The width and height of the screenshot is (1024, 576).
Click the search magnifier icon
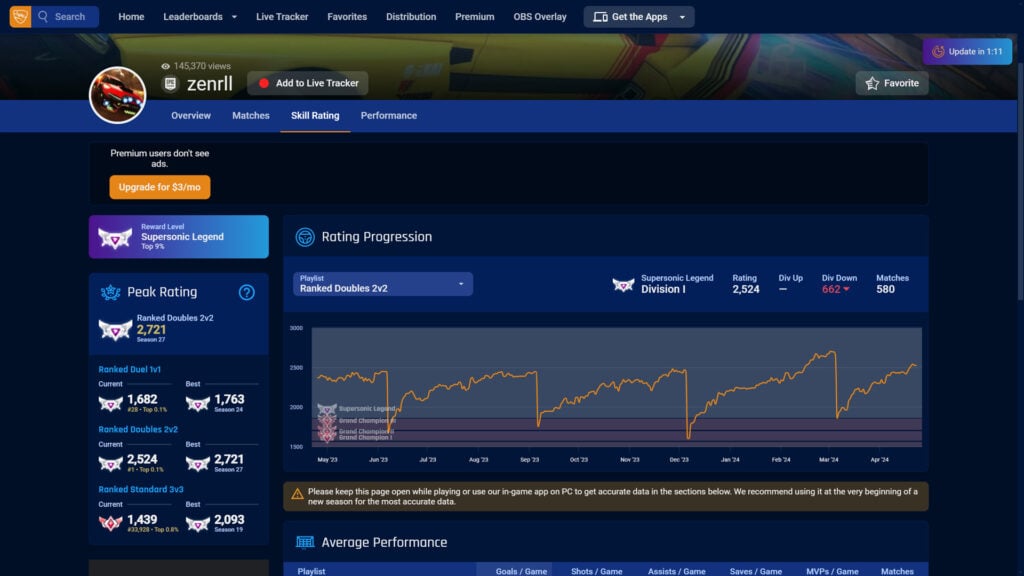tap(43, 16)
